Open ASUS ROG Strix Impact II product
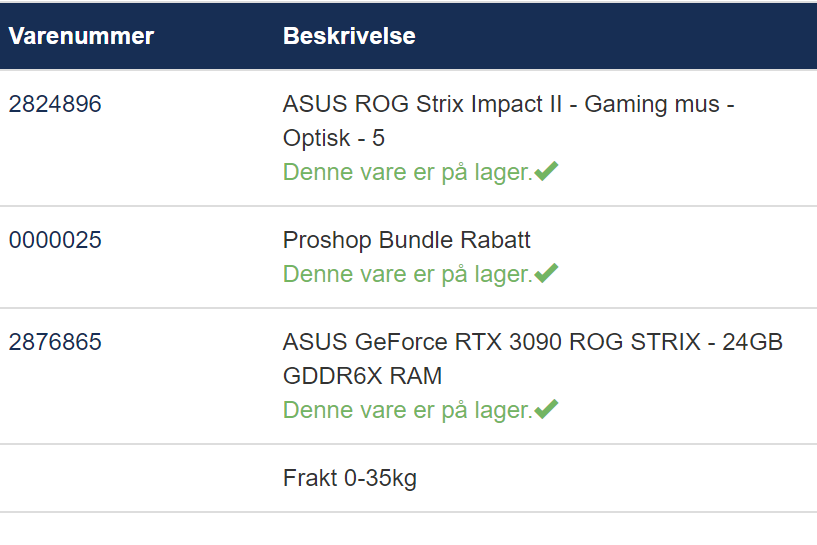The height and width of the screenshot is (545, 817). [509, 120]
